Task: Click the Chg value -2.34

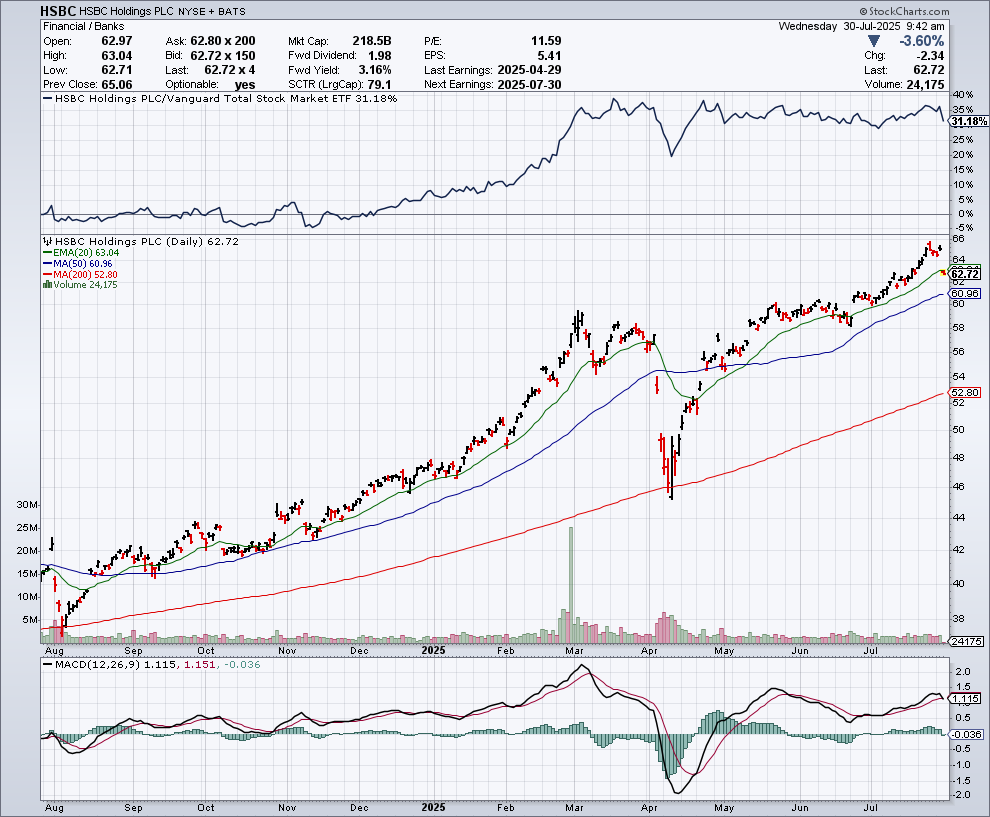Action: 929,56
